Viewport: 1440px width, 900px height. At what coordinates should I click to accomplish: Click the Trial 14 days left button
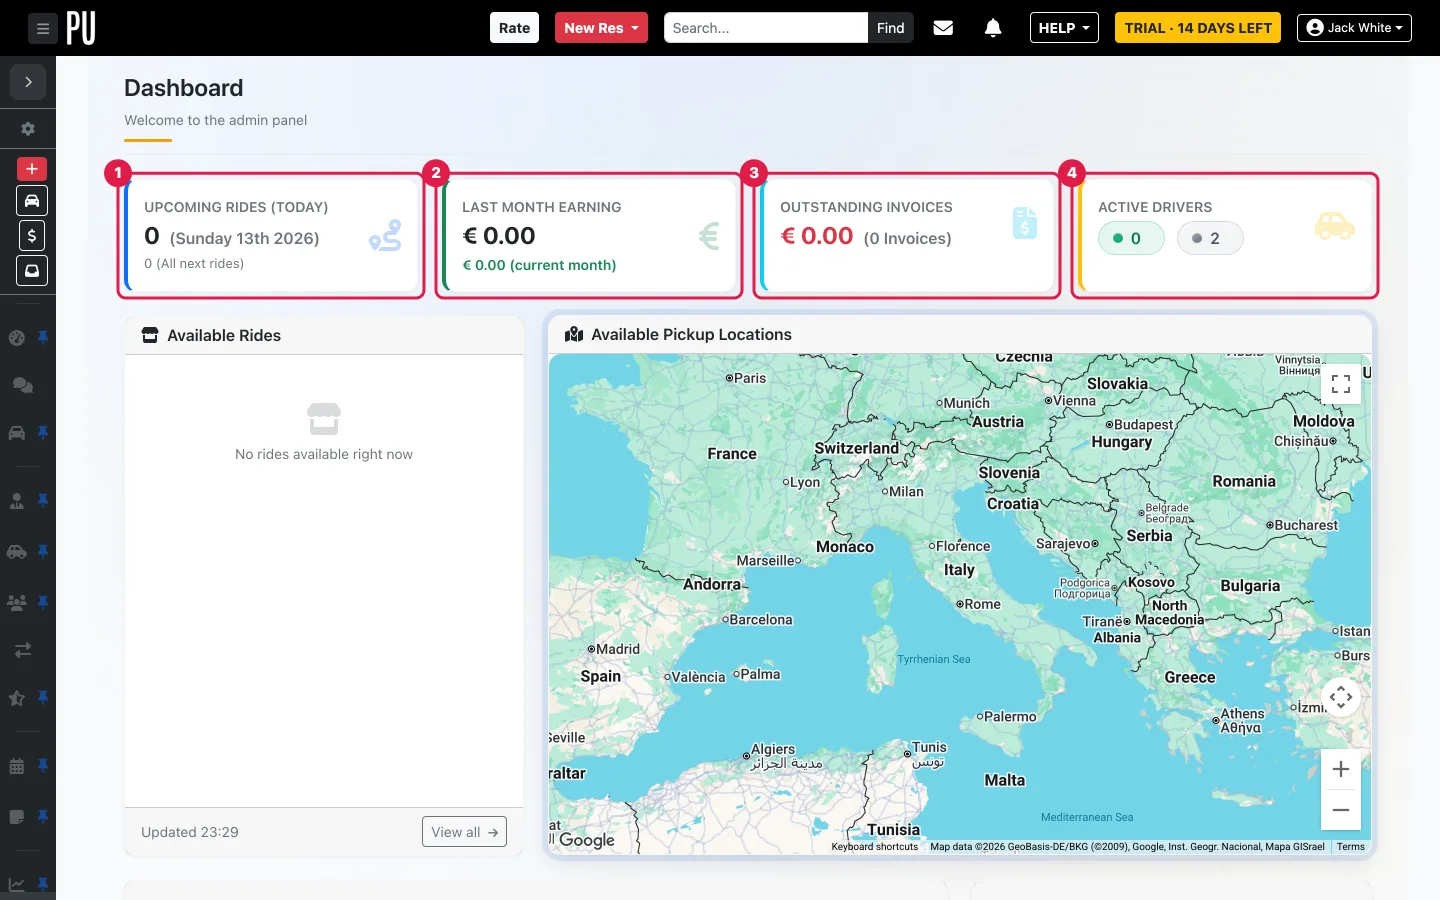[1198, 28]
